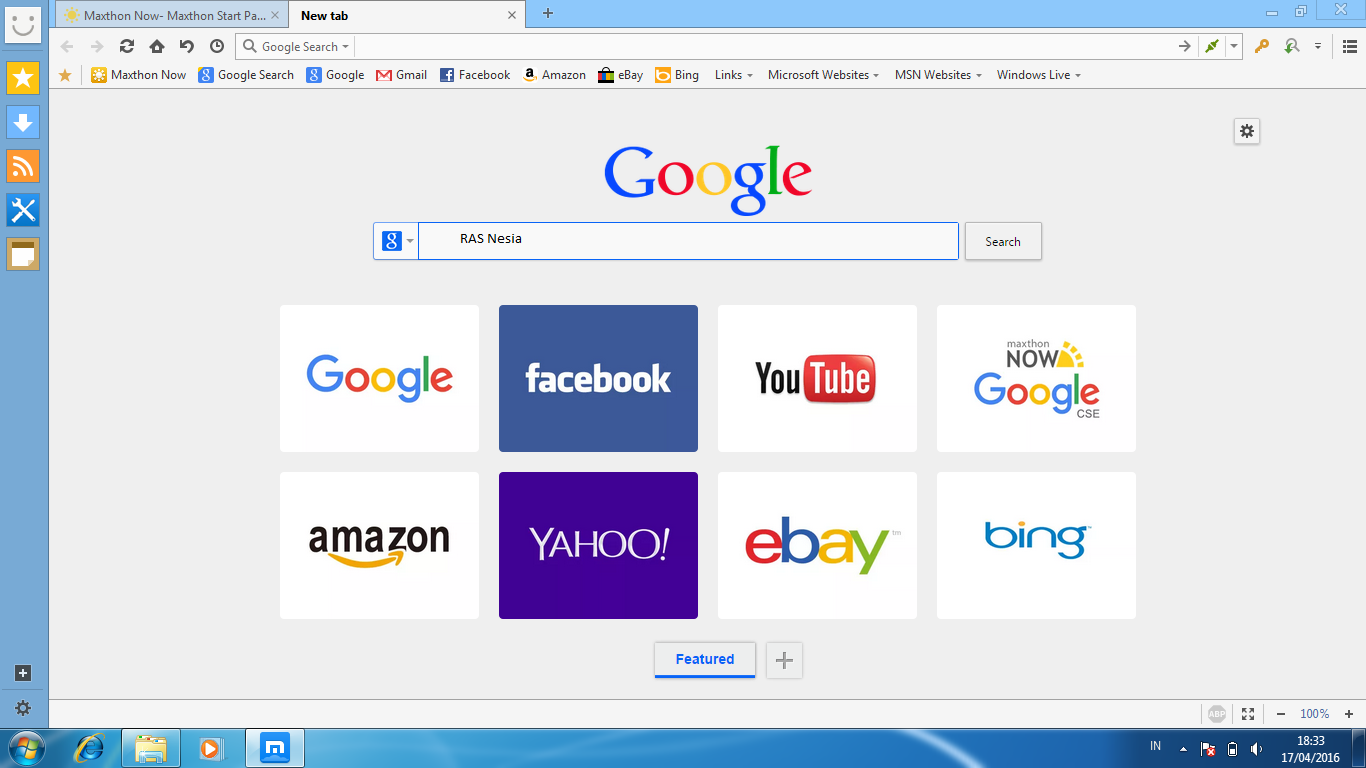Open the Windows Live folder dropdown
The image size is (1366, 768).
[x=1039, y=75]
